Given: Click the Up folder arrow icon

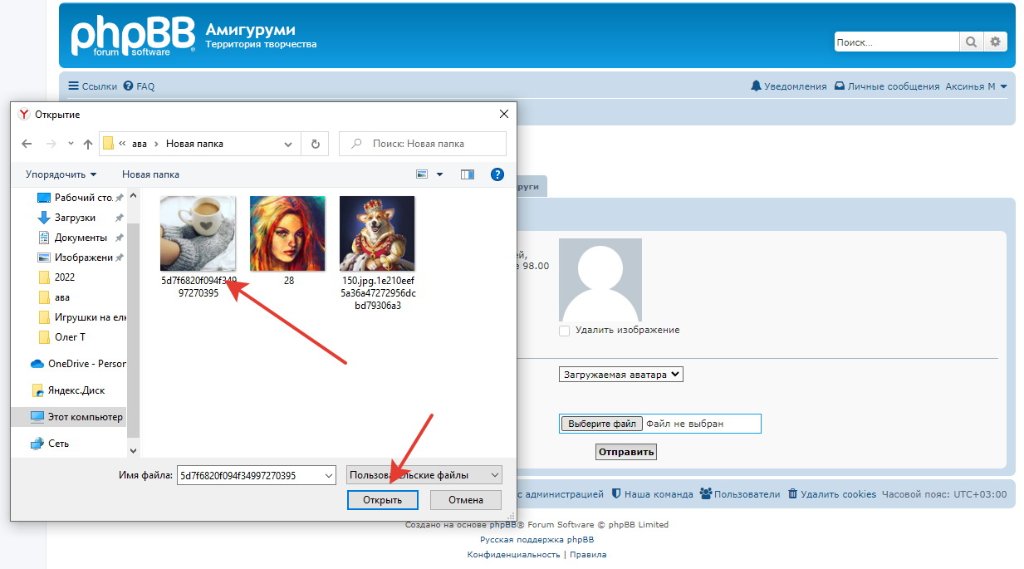Looking at the screenshot, I should 88,144.
